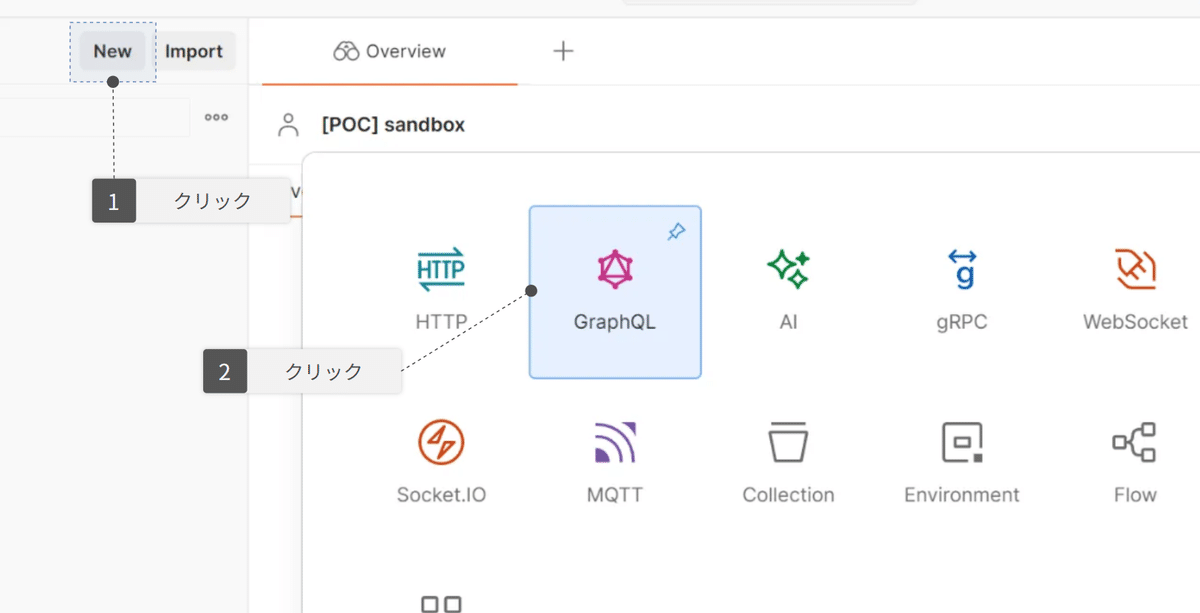Open a new tab with the plus button
The image size is (1200, 613).
tap(562, 51)
